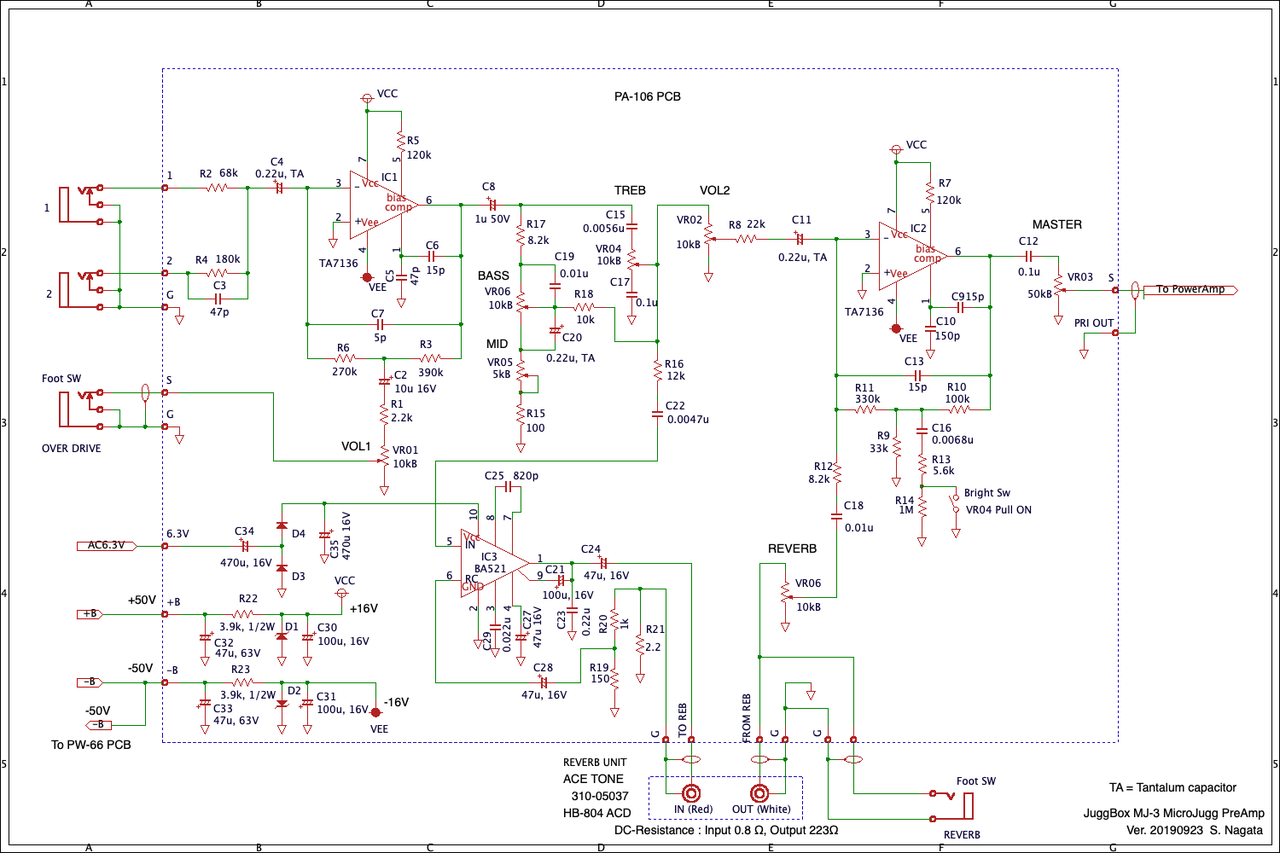Click the VOL2 label
The image size is (1280, 853).
(715, 190)
